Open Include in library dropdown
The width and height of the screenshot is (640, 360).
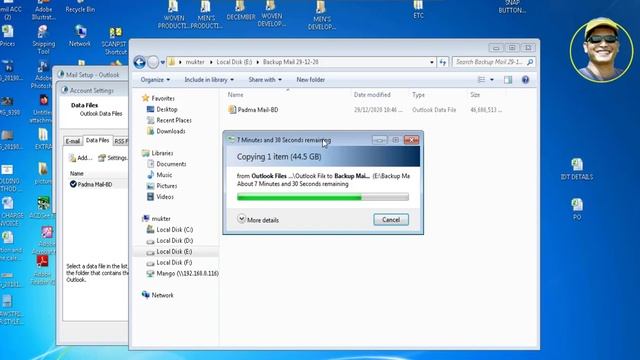coord(209,80)
